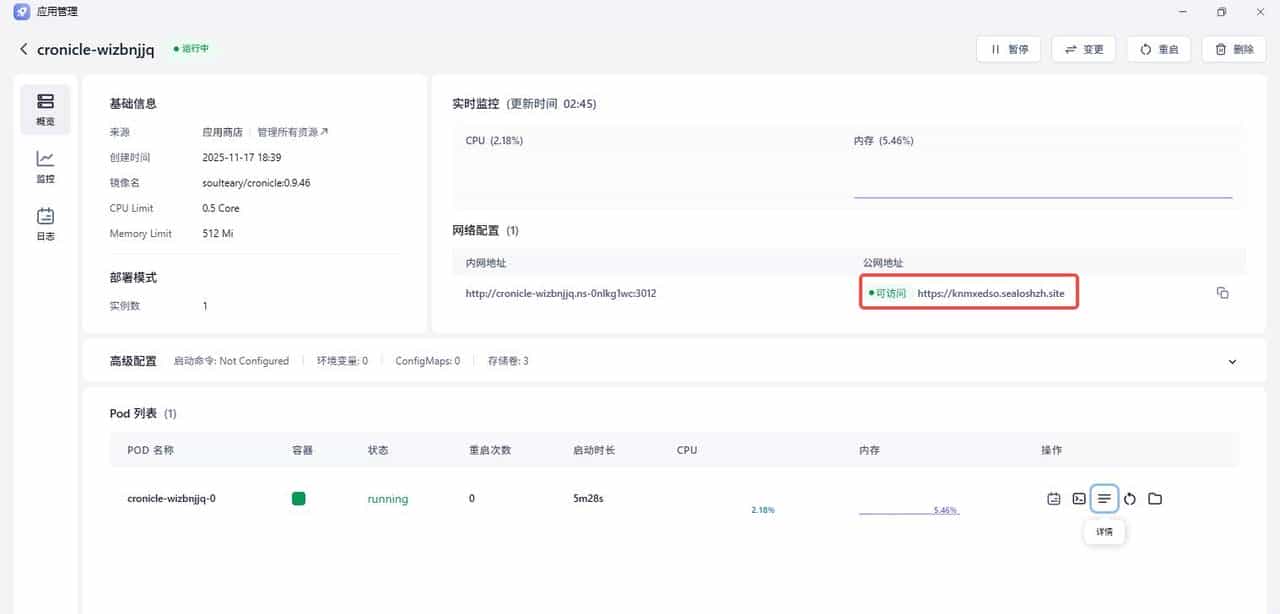Restart the pod using its restart icon
Screen dimensions: 1280x614
click(x=1129, y=498)
